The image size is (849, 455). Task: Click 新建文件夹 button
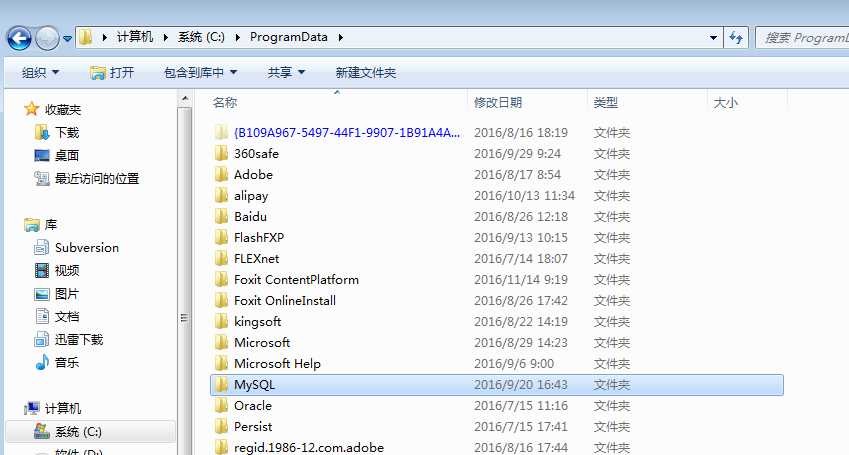[365, 72]
